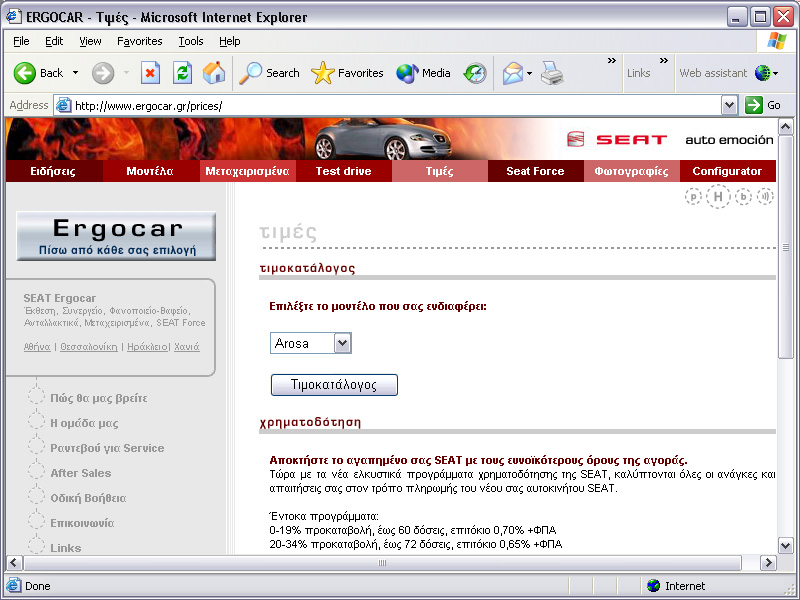Click the horizontal scrollbar right arrow
The image size is (800, 600).
click(x=768, y=563)
